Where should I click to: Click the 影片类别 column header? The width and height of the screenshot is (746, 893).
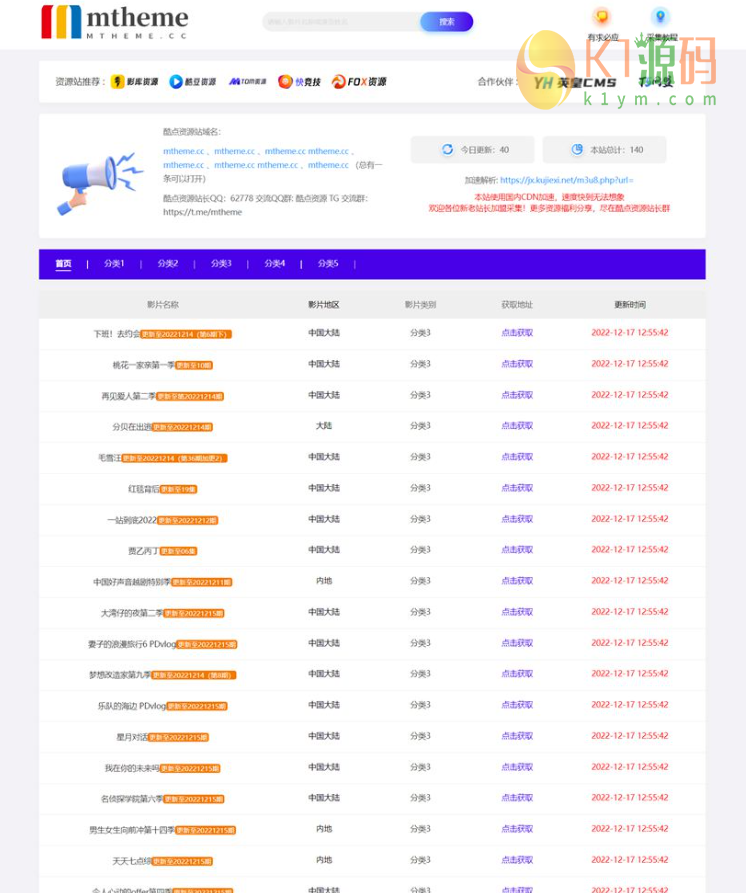pyautogui.click(x=420, y=305)
